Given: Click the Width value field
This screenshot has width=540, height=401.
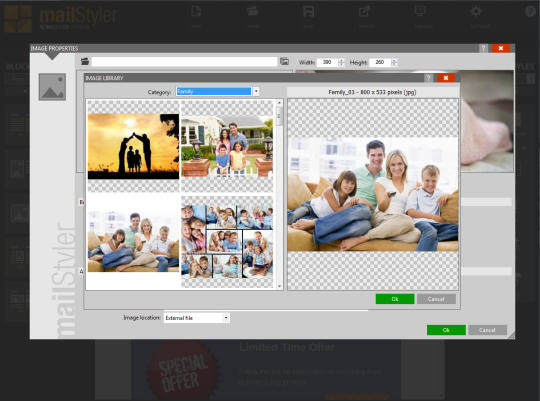Looking at the screenshot, I should (327, 62).
